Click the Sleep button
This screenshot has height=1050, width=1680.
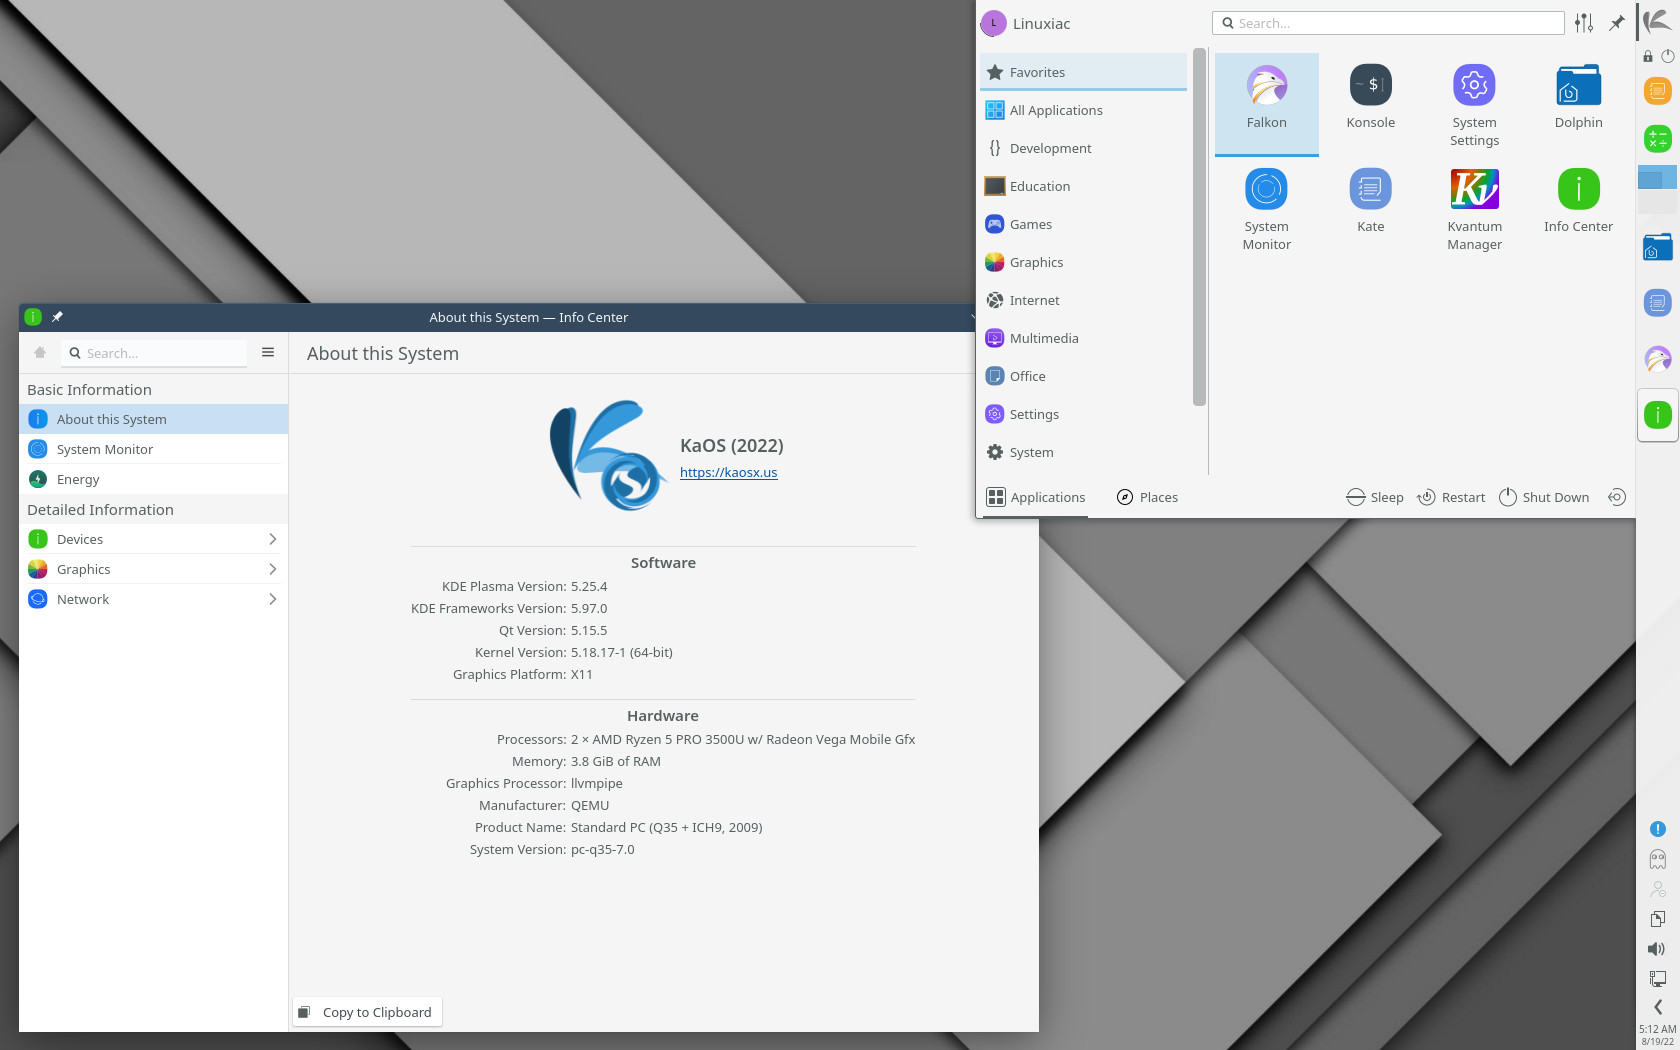pyautogui.click(x=1375, y=497)
